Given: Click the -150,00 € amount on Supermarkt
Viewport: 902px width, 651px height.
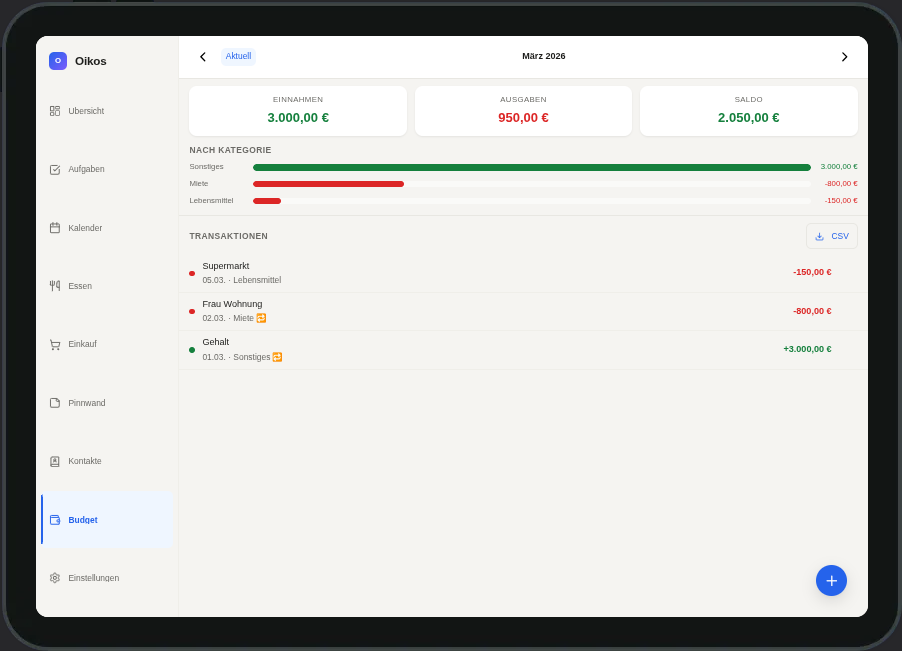Looking at the screenshot, I should point(812,273).
